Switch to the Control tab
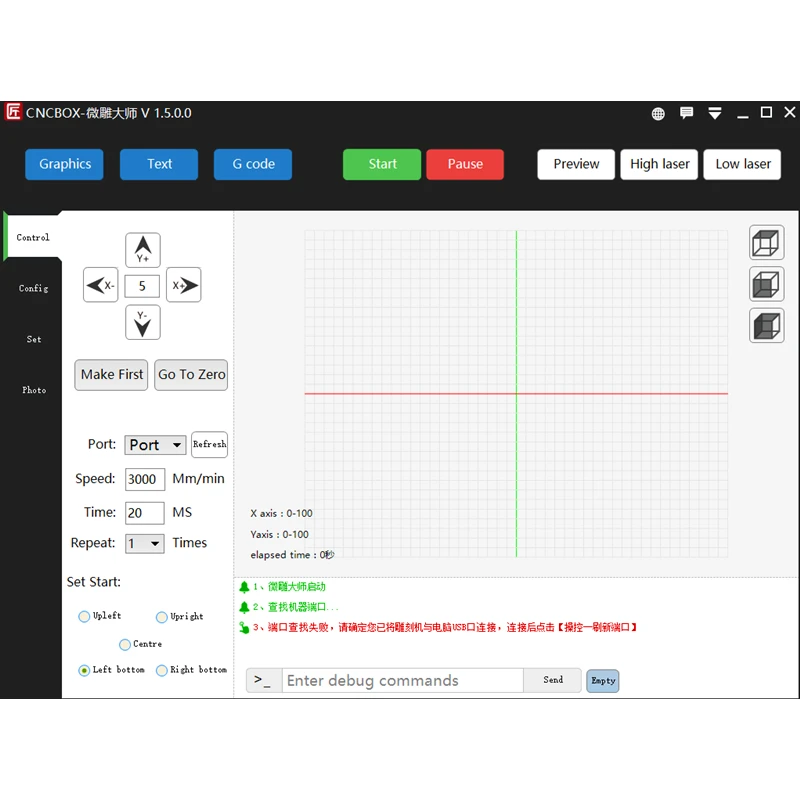 coord(33,237)
